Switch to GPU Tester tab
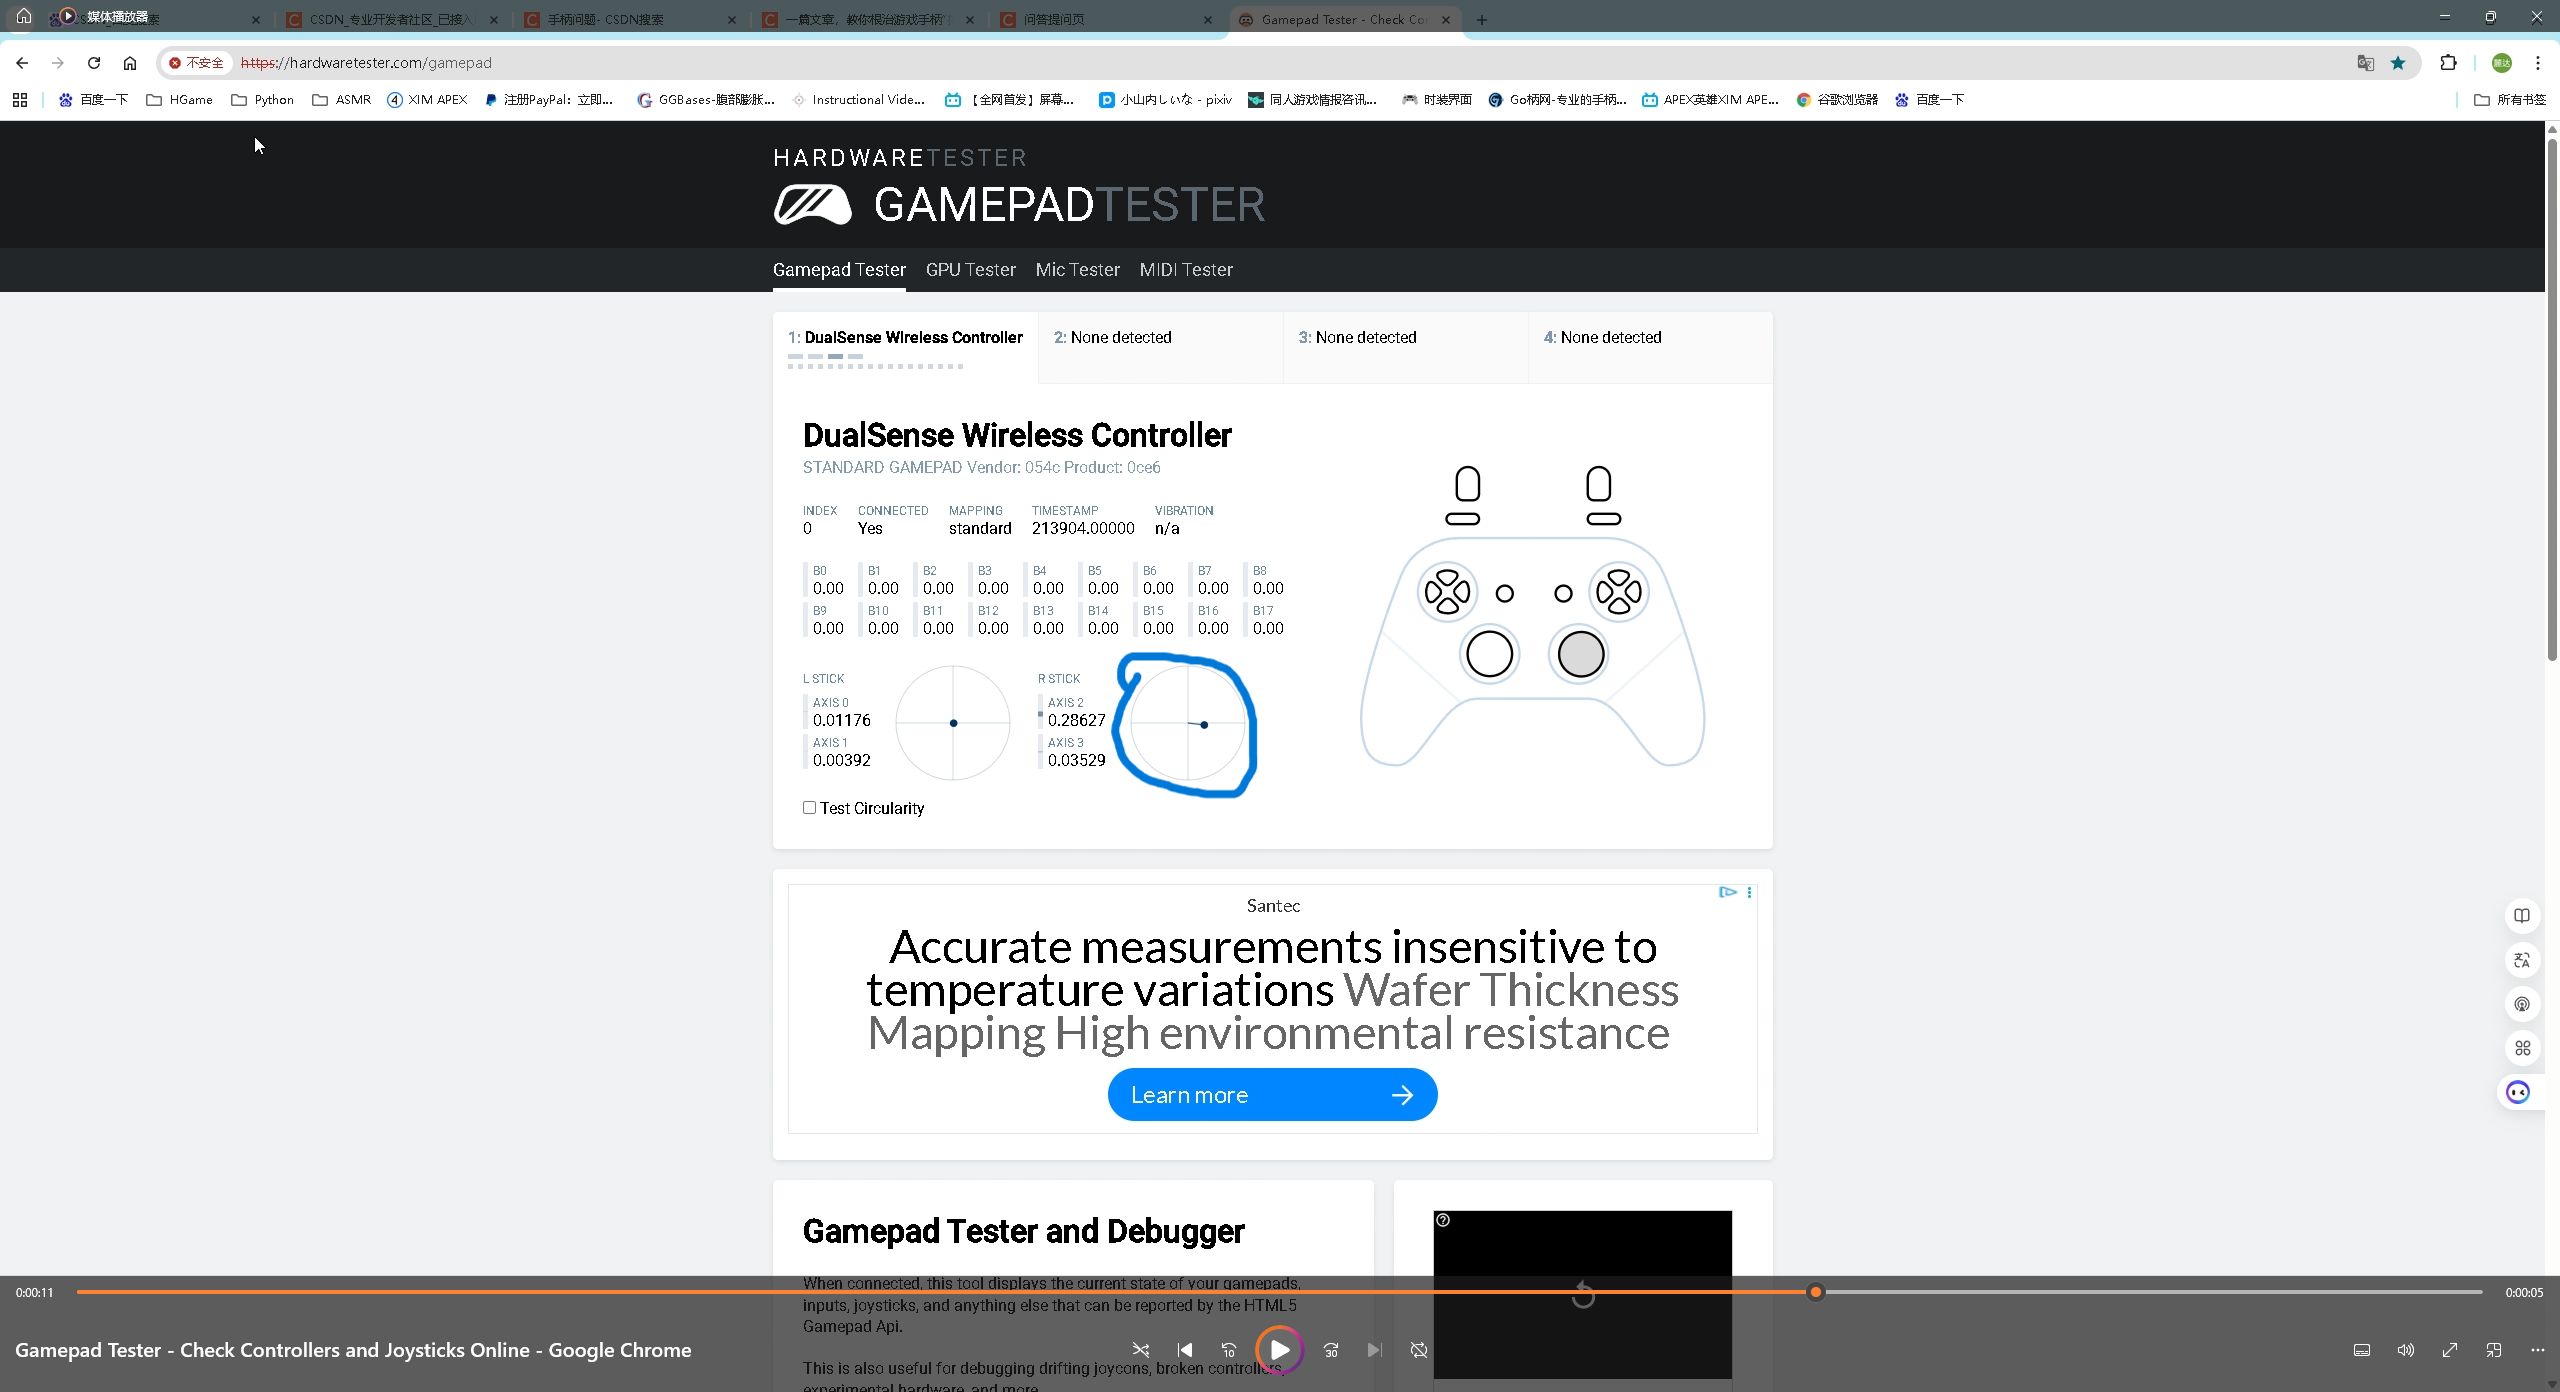The height and width of the screenshot is (1392, 2560). click(970, 270)
